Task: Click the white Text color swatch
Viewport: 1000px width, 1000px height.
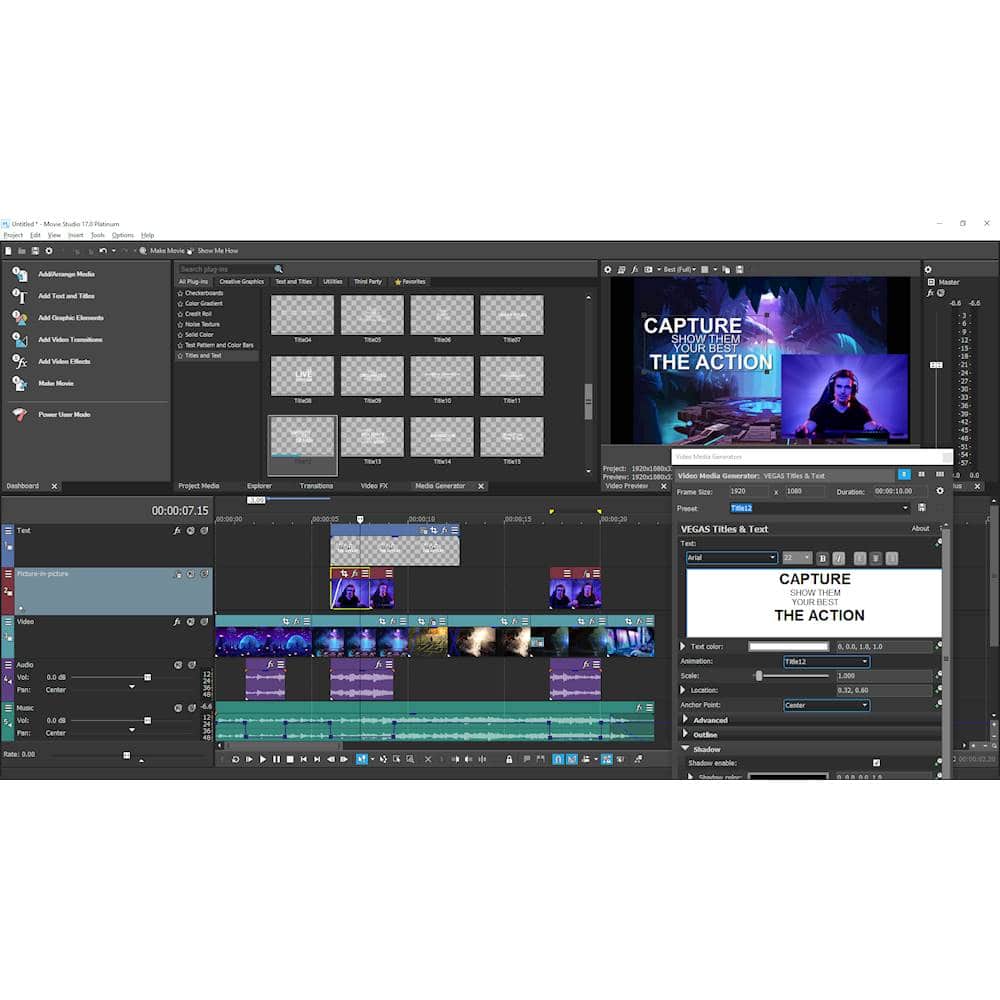Action: [x=788, y=647]
